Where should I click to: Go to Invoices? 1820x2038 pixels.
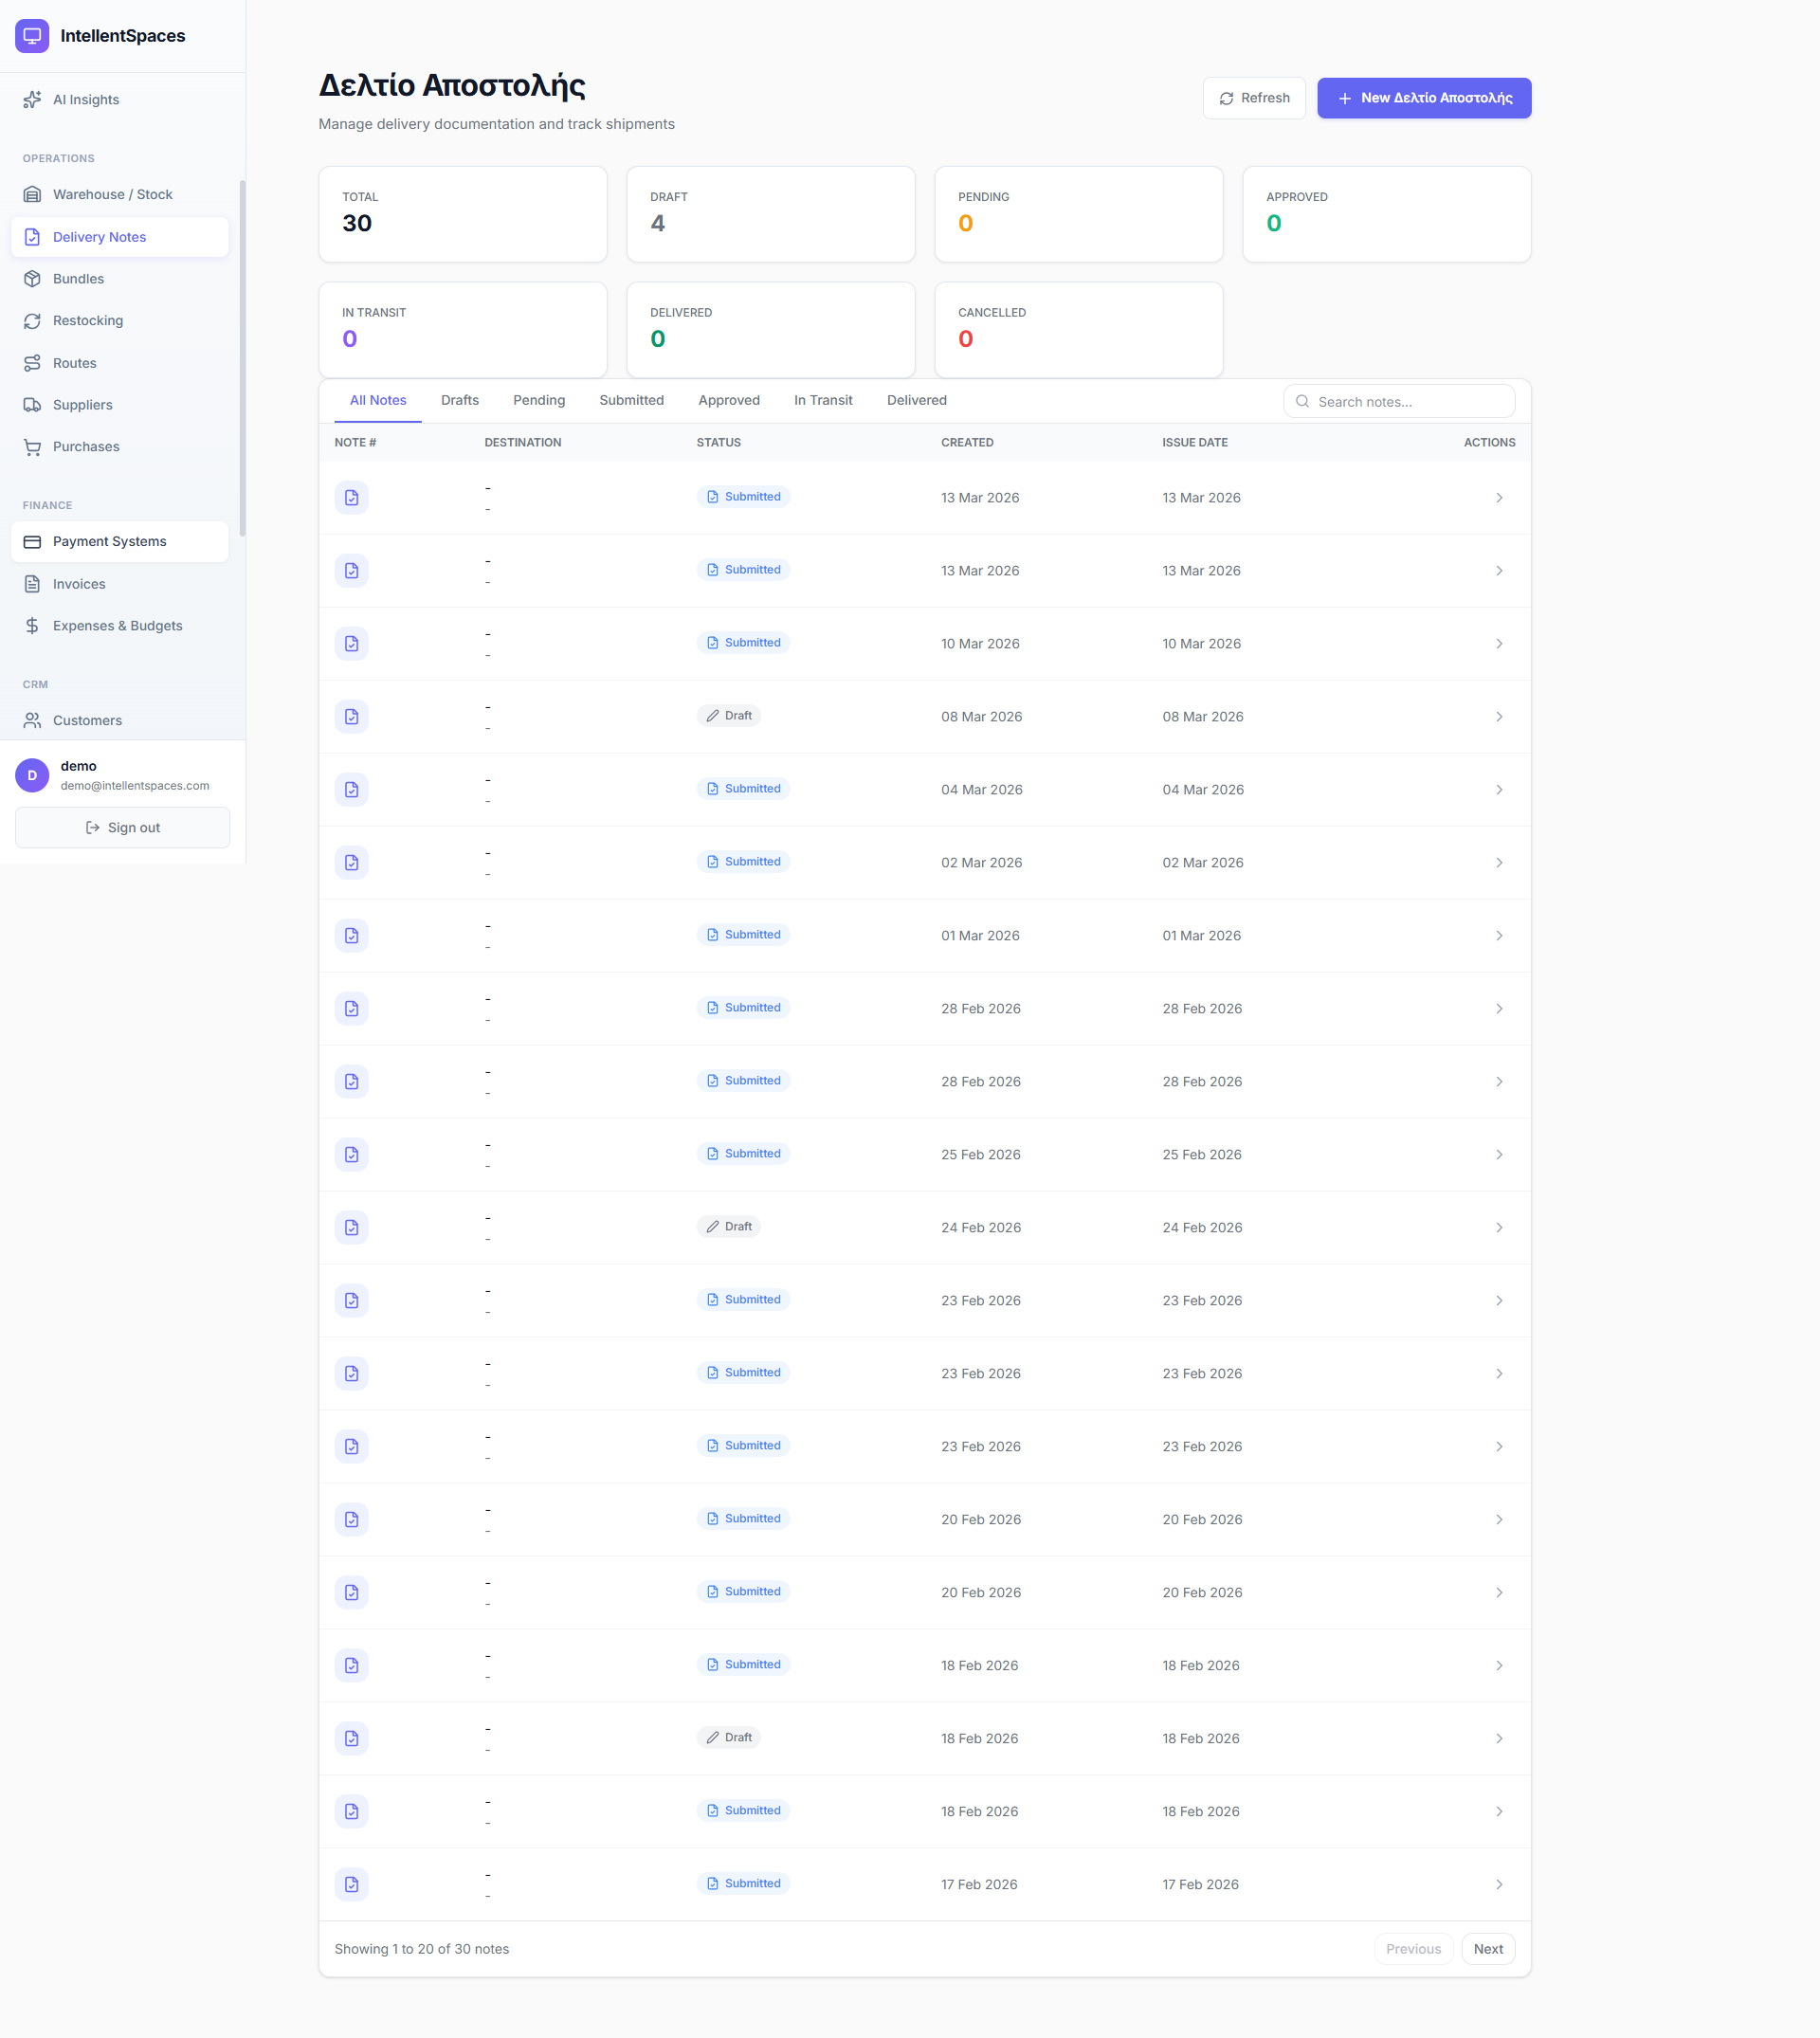120,584
